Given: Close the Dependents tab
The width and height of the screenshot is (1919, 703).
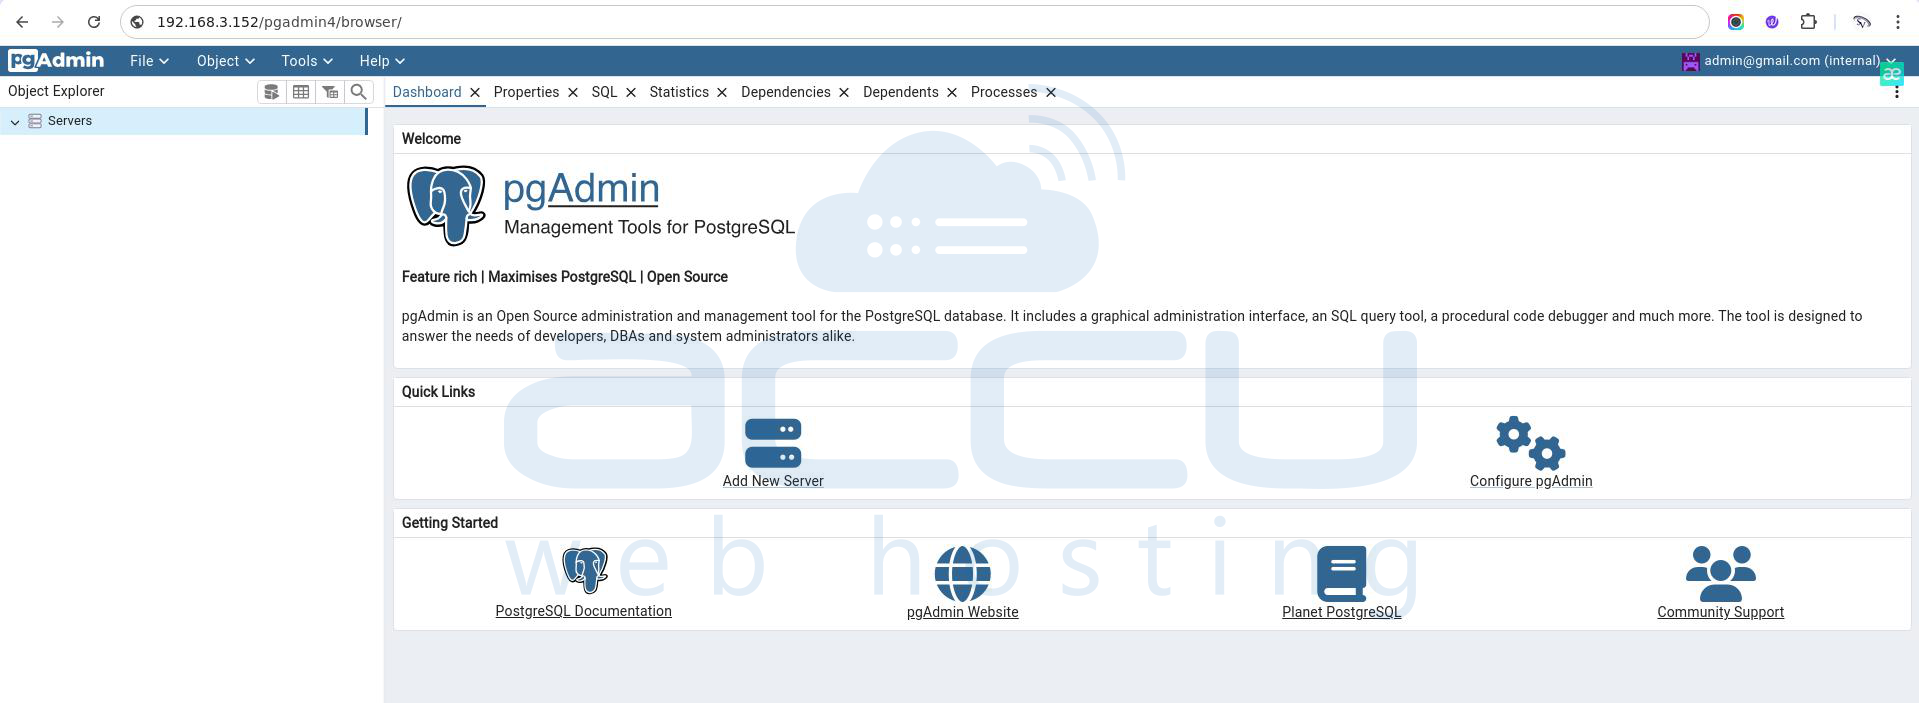Looking at the screenshot, I should click(x=952, y=92).
